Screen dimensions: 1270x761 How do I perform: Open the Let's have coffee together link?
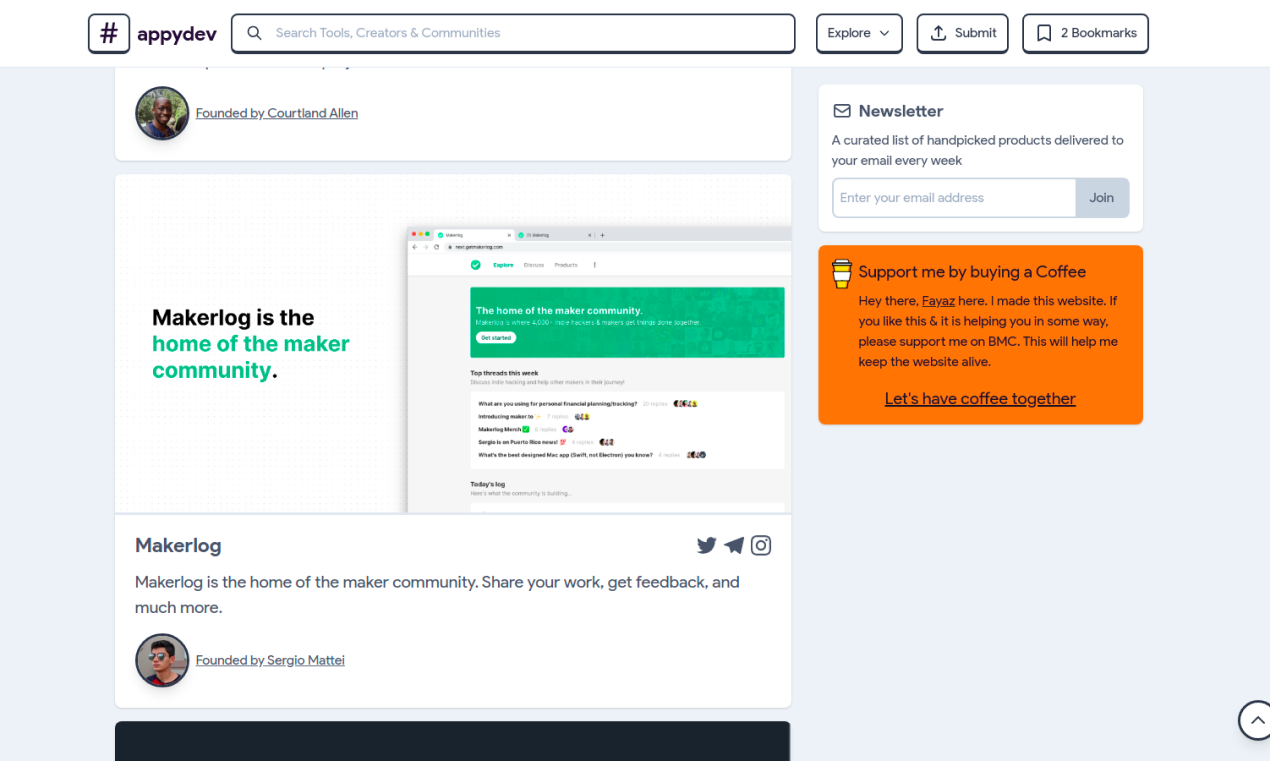979,398
